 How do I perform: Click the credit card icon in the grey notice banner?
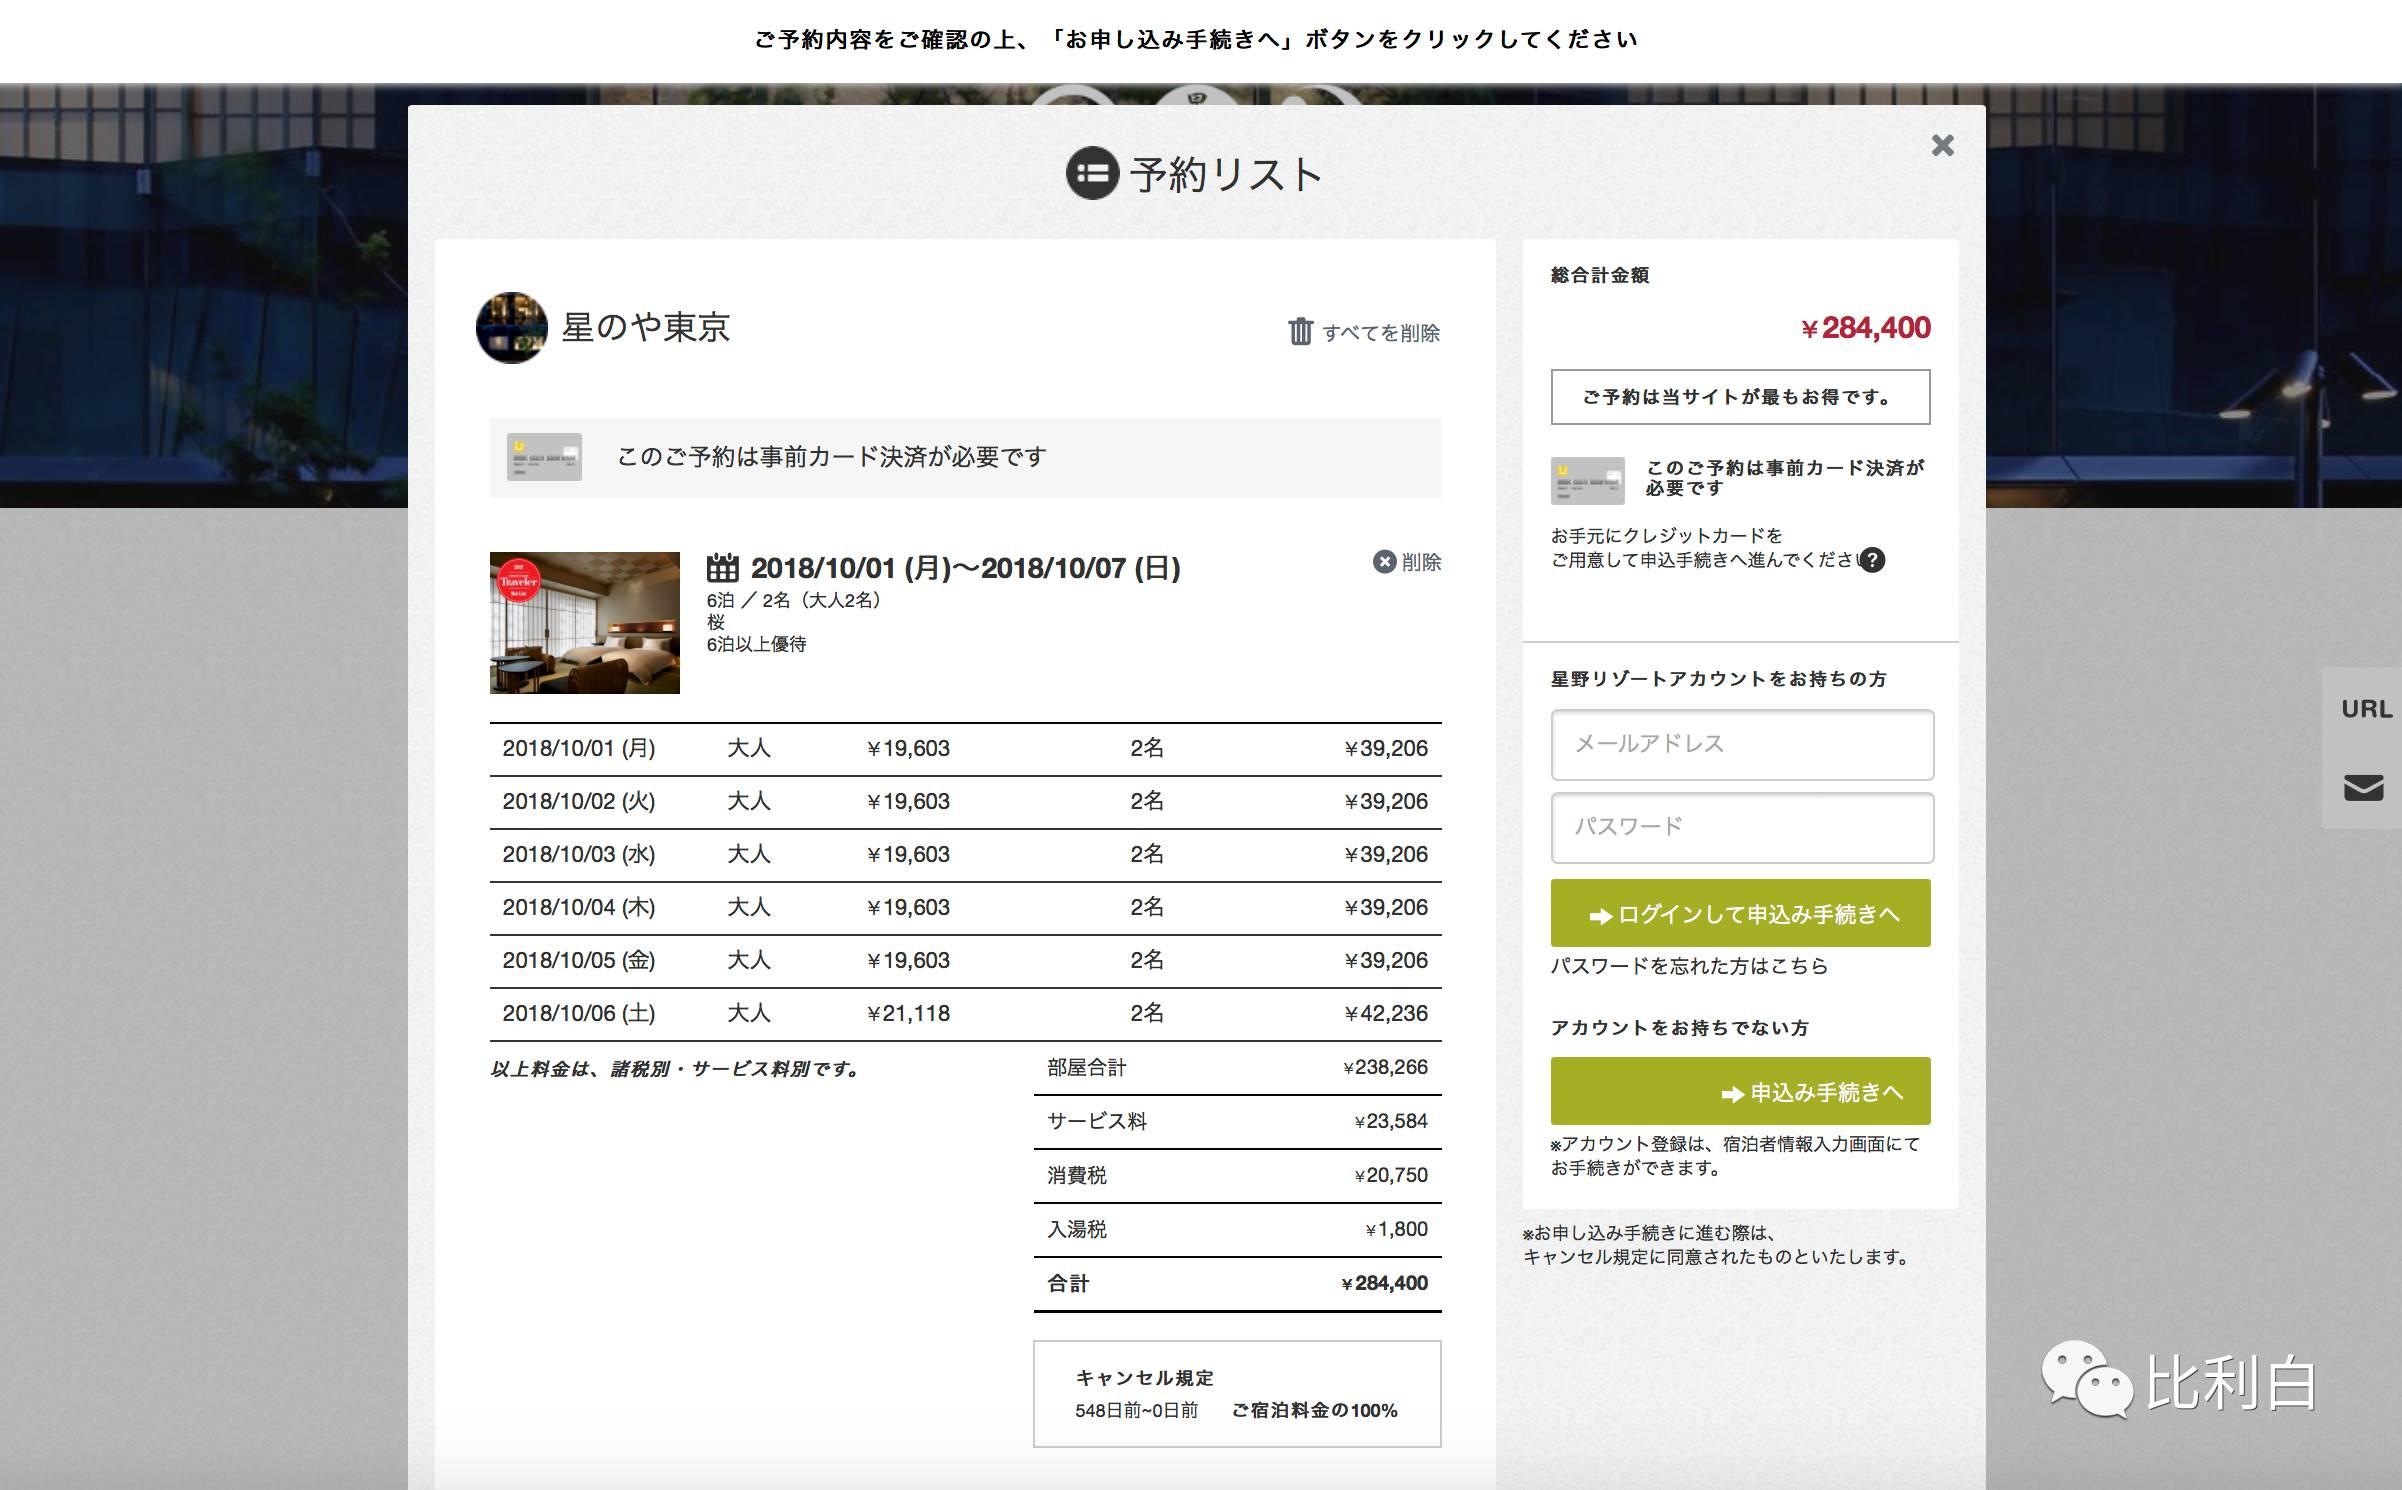[544, 457]
